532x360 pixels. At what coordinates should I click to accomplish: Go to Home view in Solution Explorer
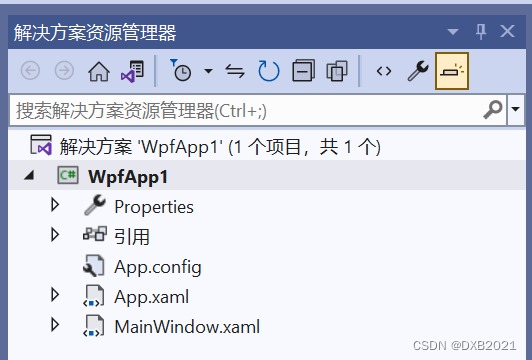pos(99,71)
